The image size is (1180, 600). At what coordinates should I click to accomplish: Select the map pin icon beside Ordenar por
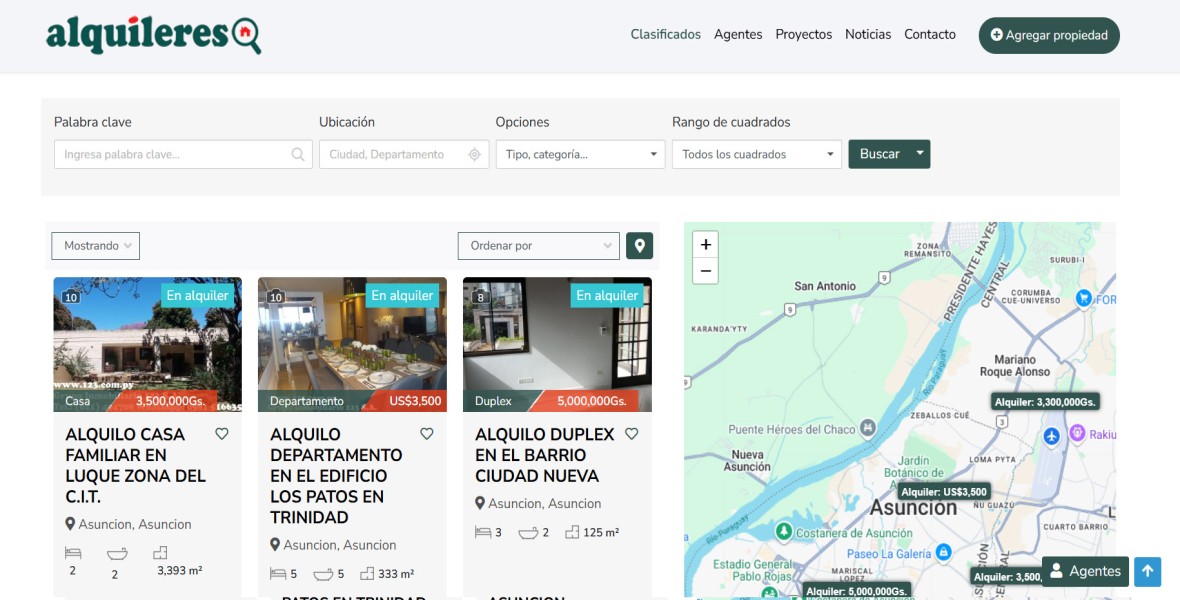pyautogui.click(x=639, y=245)
